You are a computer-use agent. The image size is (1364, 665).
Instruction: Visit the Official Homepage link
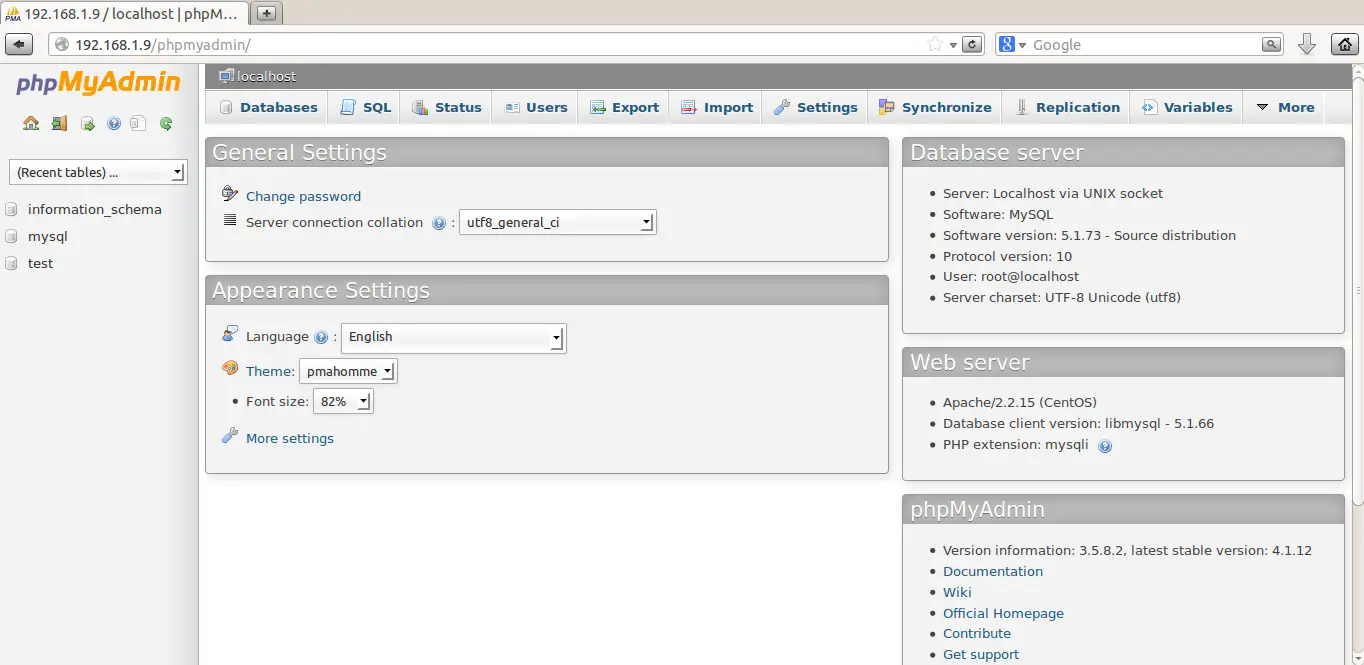tap(1003, 613)
